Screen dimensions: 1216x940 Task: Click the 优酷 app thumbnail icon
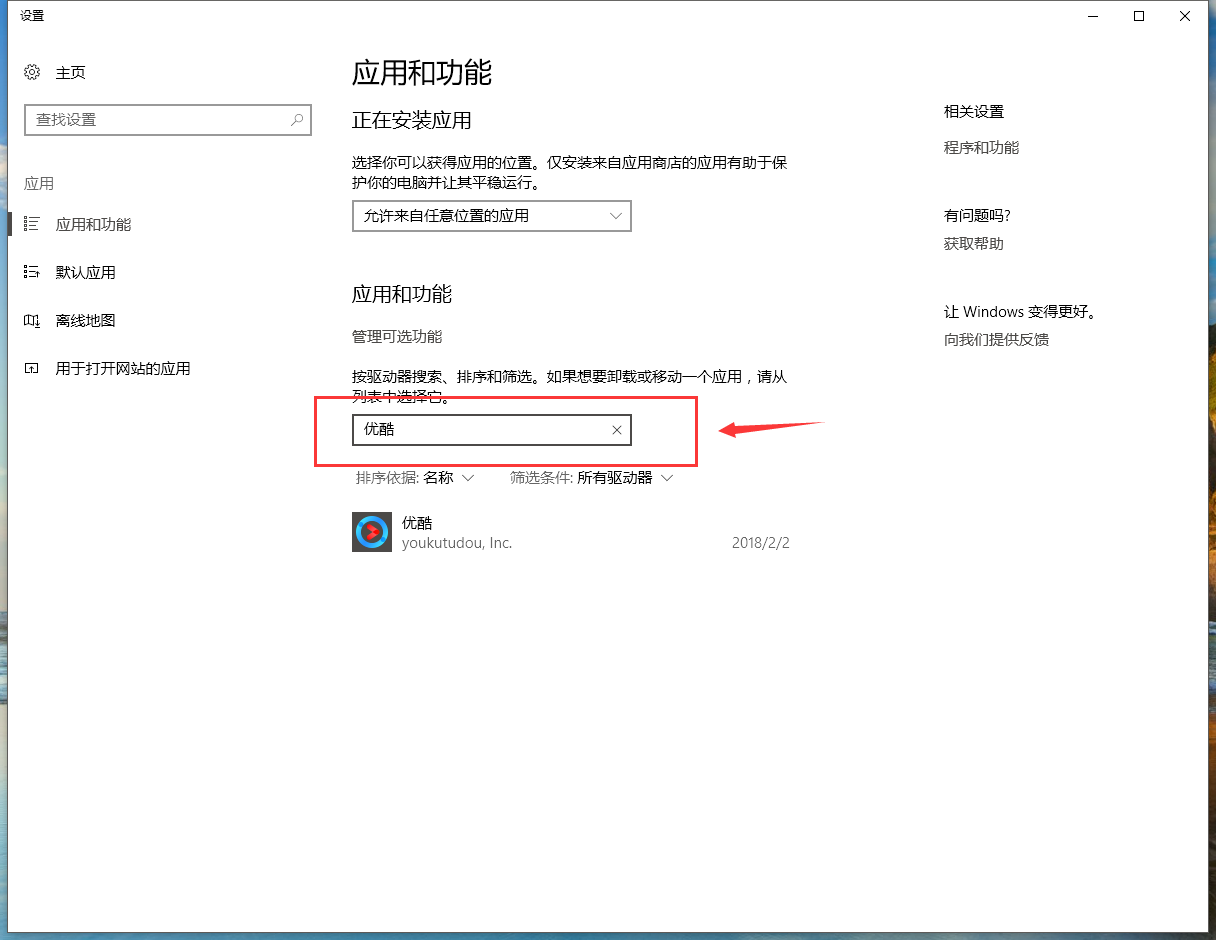(371, 532)
